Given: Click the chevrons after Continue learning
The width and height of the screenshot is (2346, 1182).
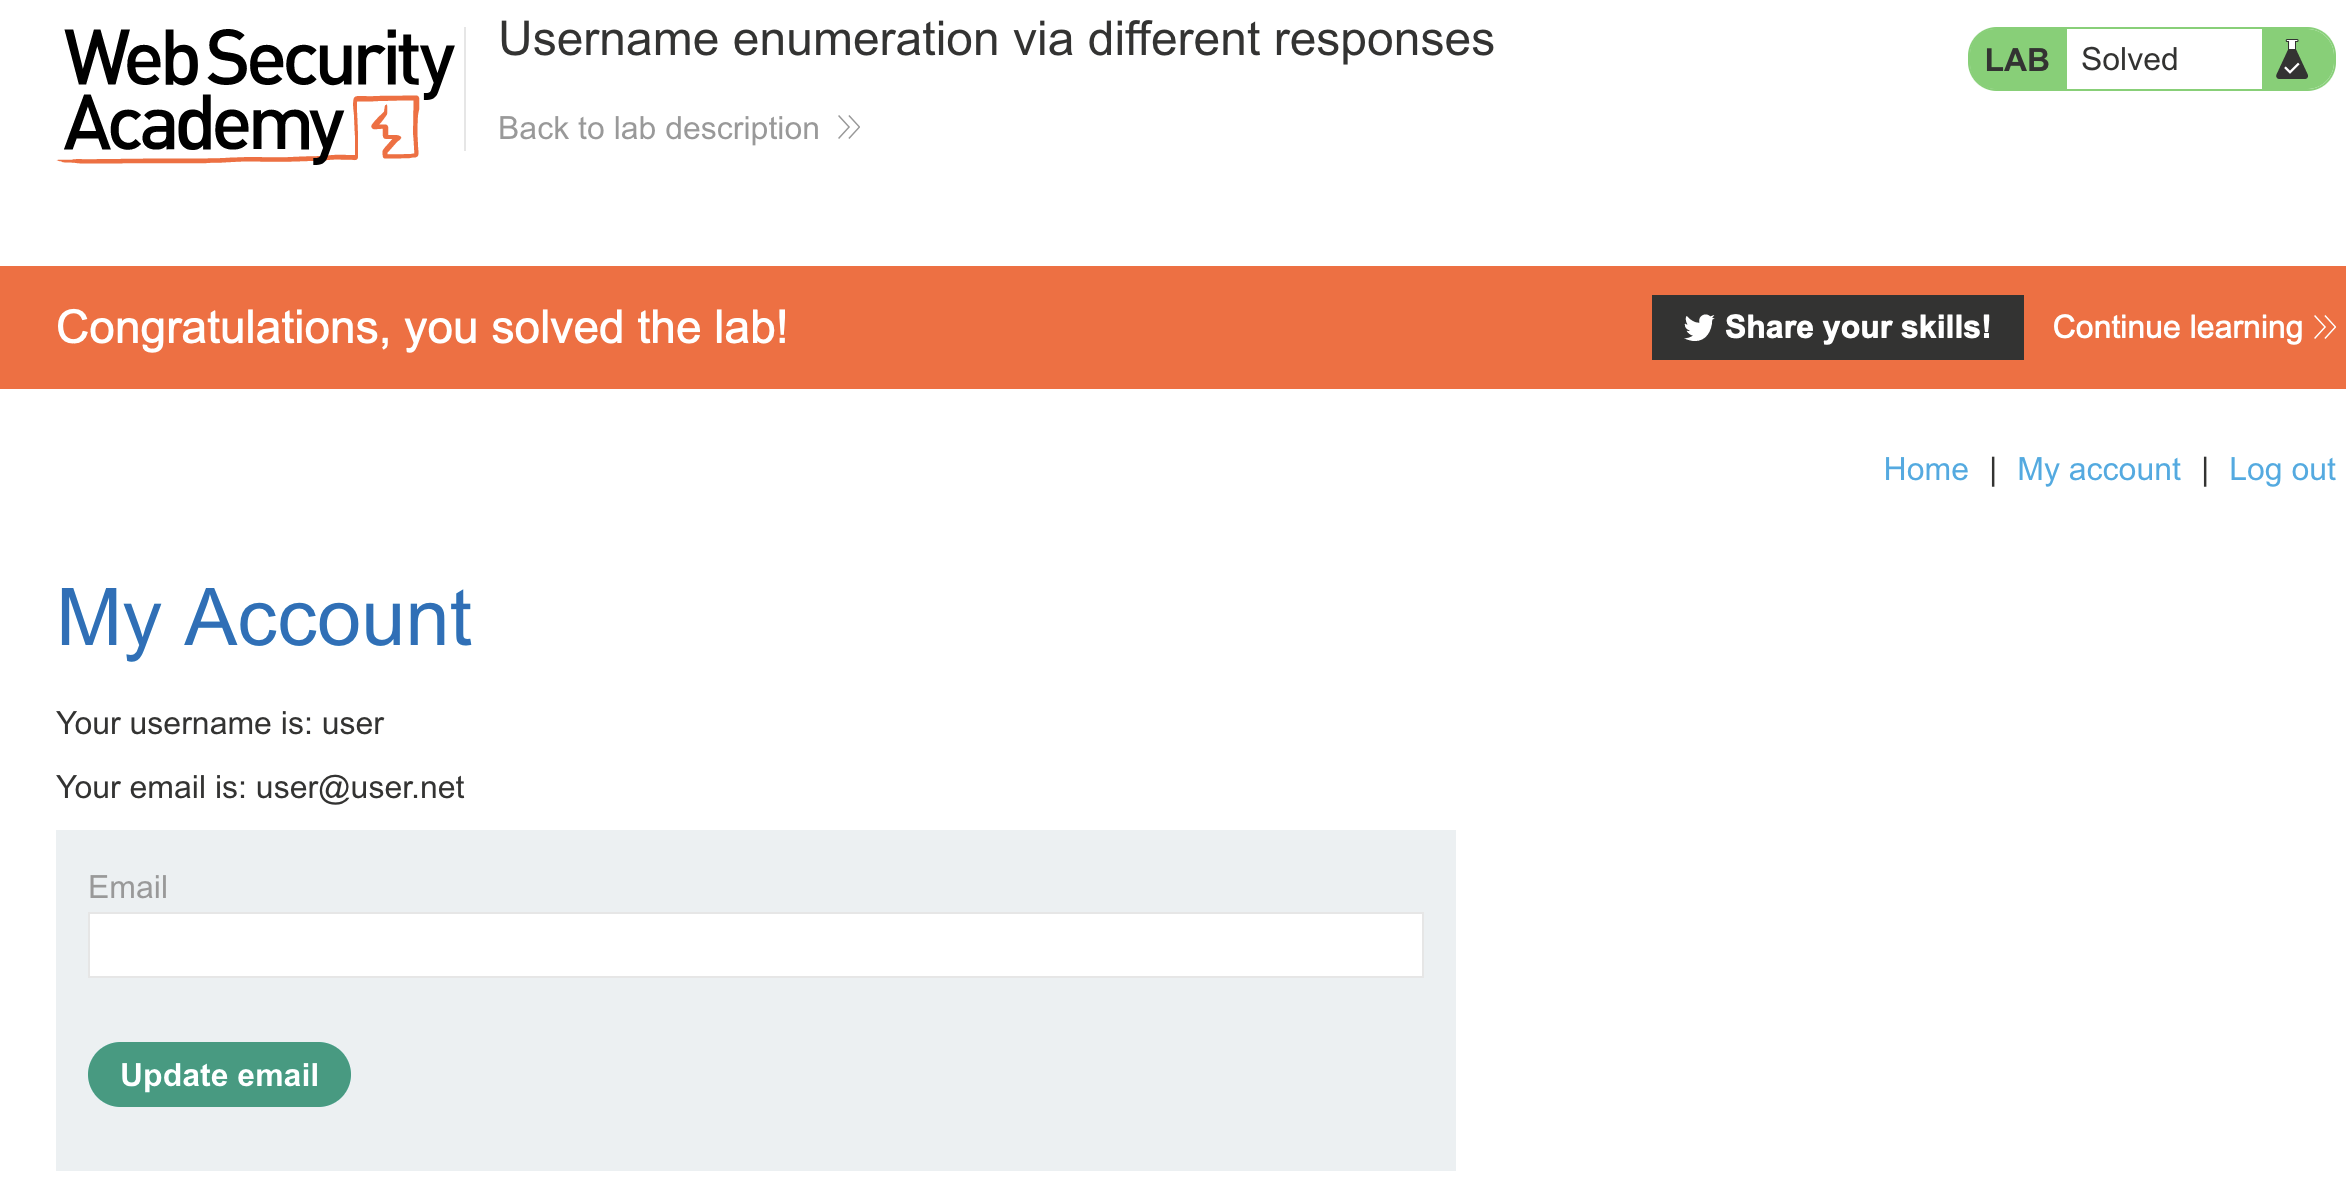Looking at the screenshot, I should tap(2325, 327).
